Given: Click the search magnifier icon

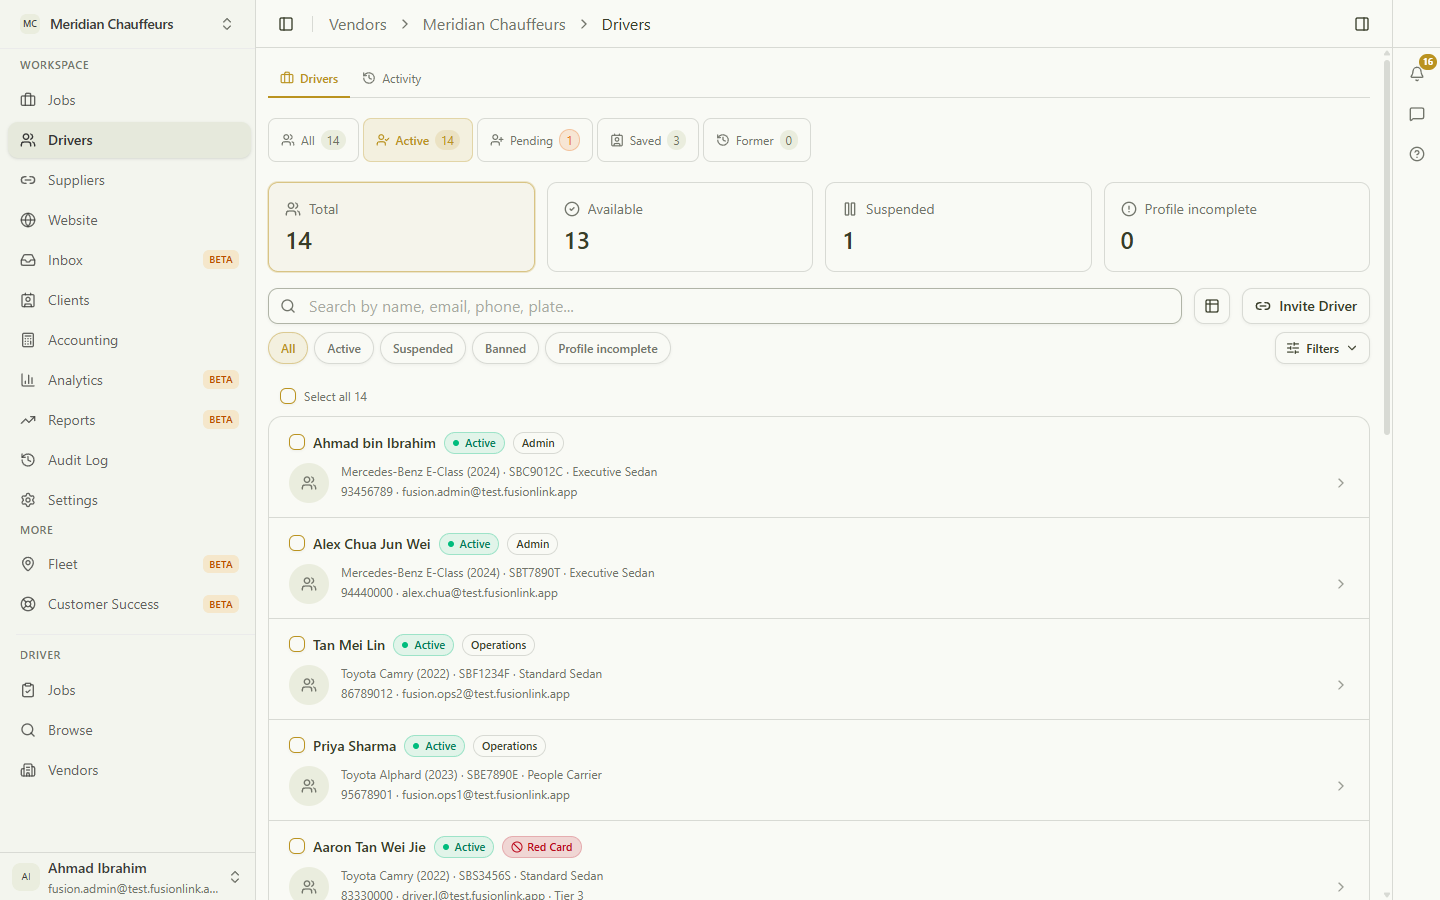Looking at the screenshot, I should click(288, 306).
